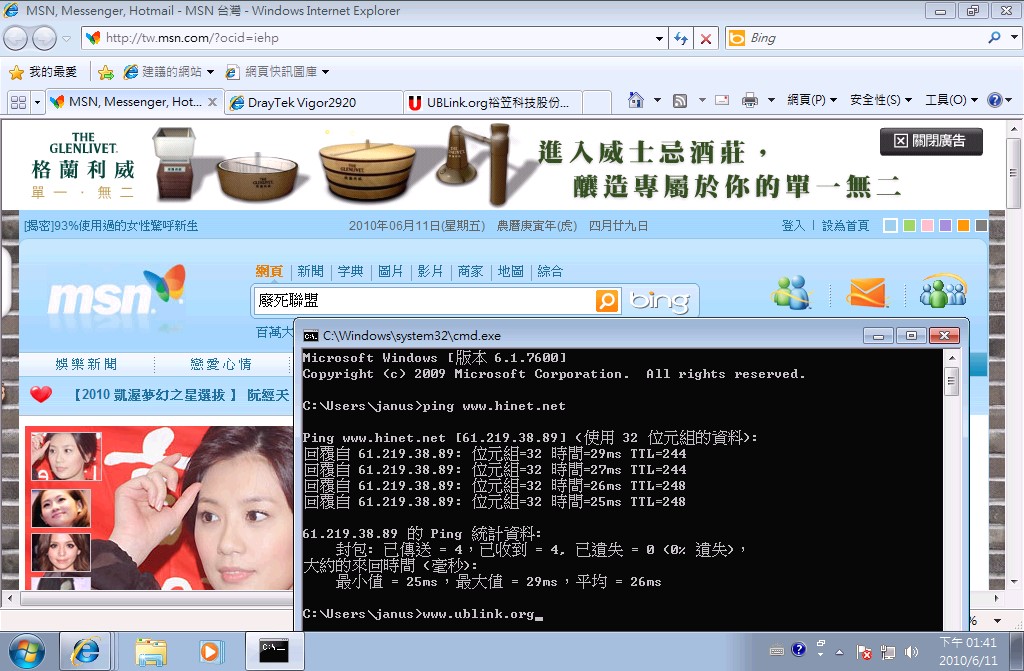Choose the light blue theme swatch
The image size is (1024, 671).
click(890, 225)
